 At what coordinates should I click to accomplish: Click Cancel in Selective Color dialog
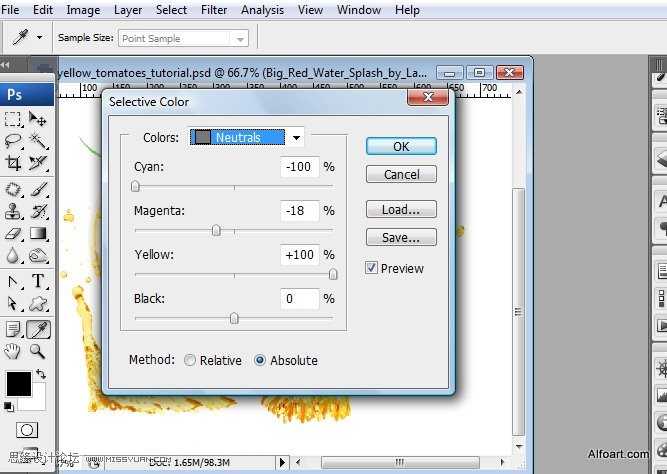pos(401,174)
